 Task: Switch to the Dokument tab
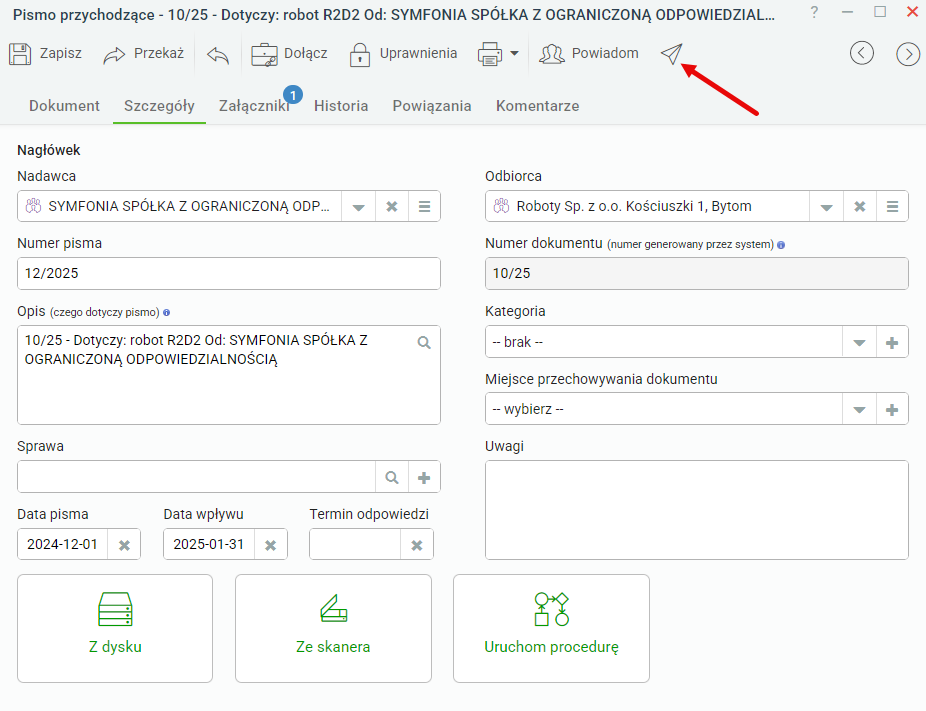point(64,106)
